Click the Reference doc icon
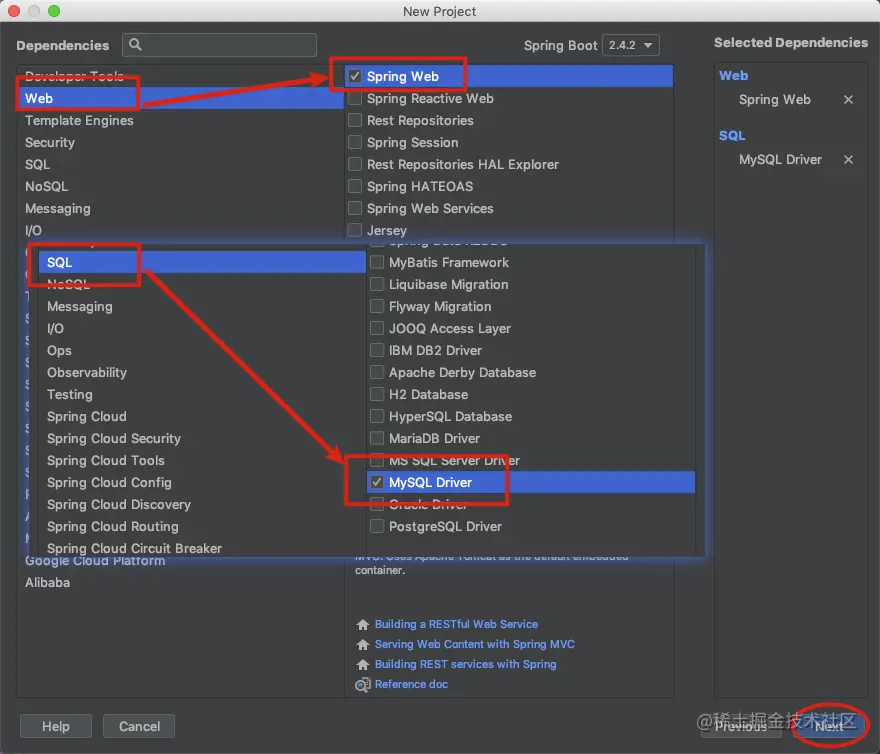 tap(363, 685)
